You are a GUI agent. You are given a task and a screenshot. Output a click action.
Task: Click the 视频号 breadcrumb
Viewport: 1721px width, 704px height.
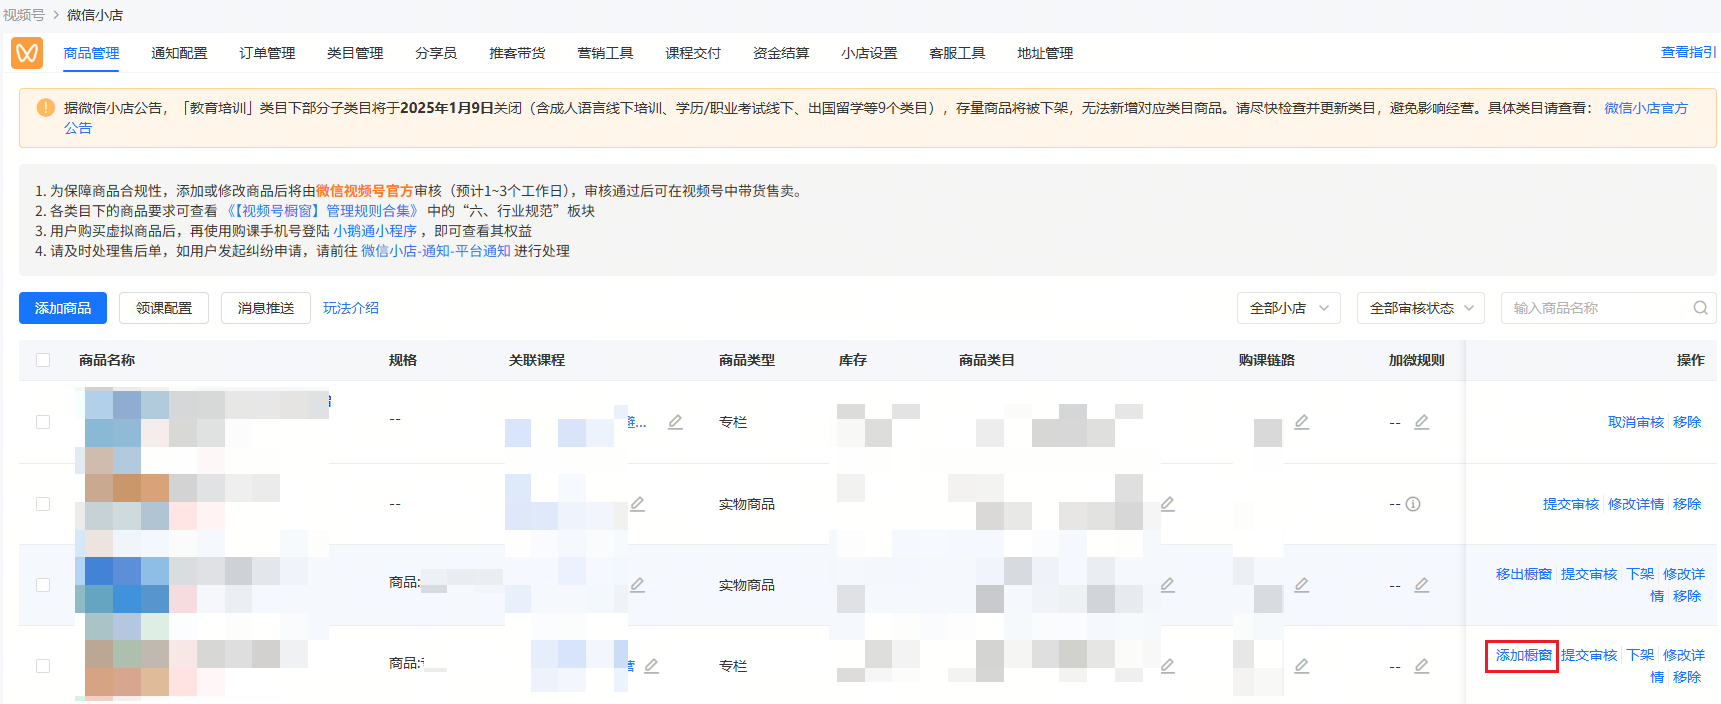24,15
